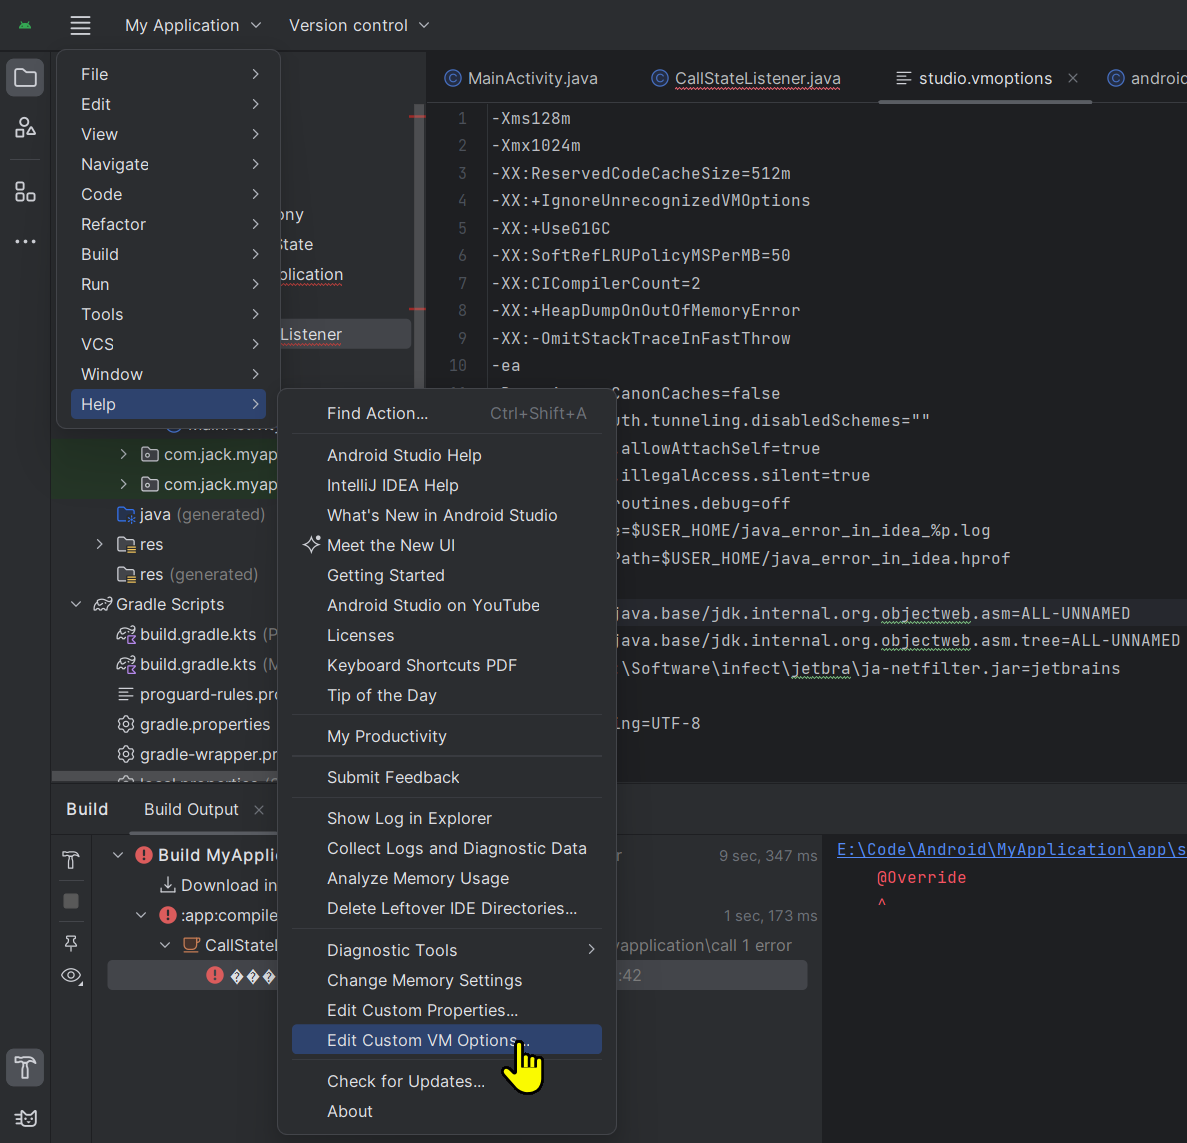Close the Build Output tab
Viewport: 1187px width, 1143px height.
click(x=259, y=810)
